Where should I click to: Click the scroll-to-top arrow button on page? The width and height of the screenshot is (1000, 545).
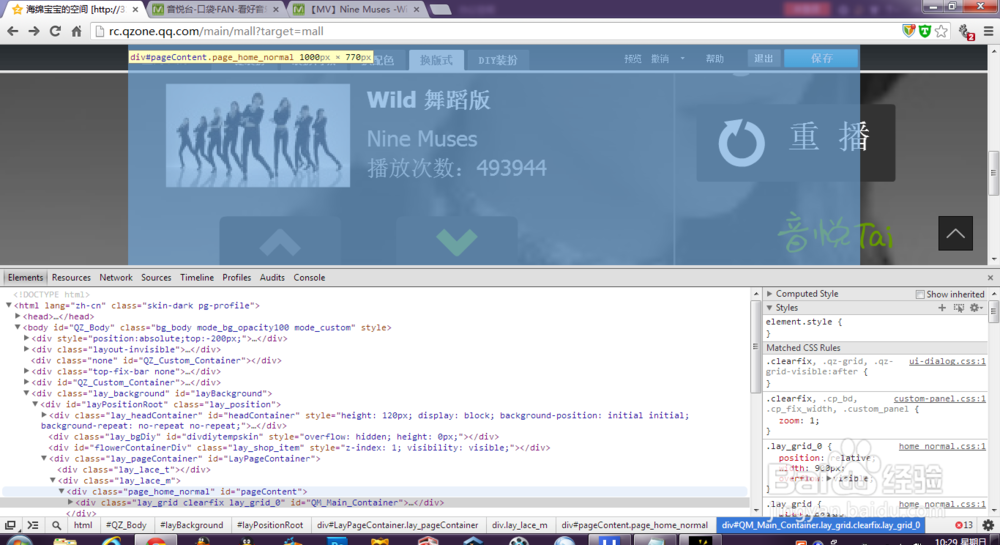click(x=955, y=233)
